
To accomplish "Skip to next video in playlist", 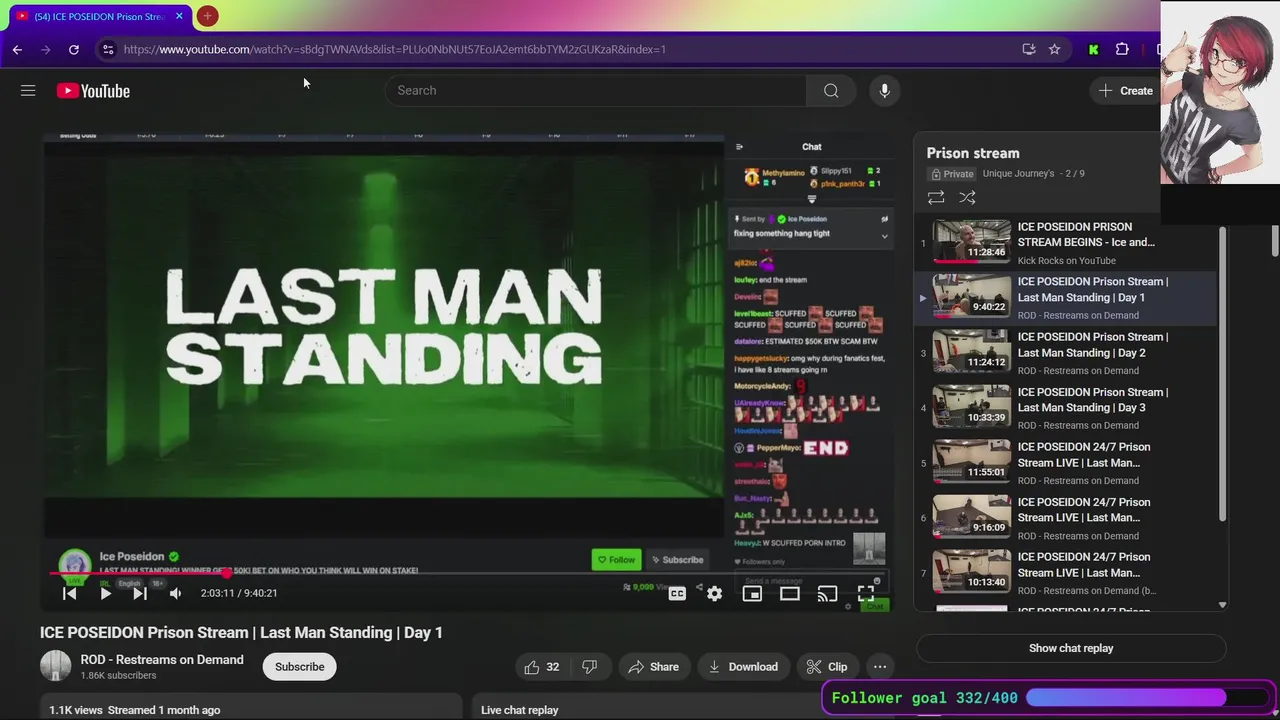I will 140,593.
